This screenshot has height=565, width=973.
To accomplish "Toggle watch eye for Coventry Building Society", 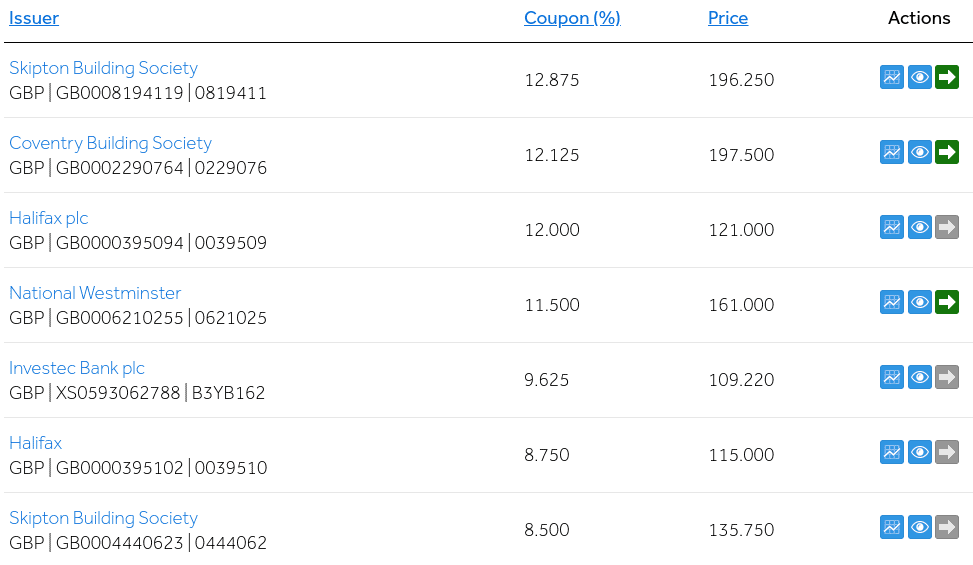I will 920,153.
